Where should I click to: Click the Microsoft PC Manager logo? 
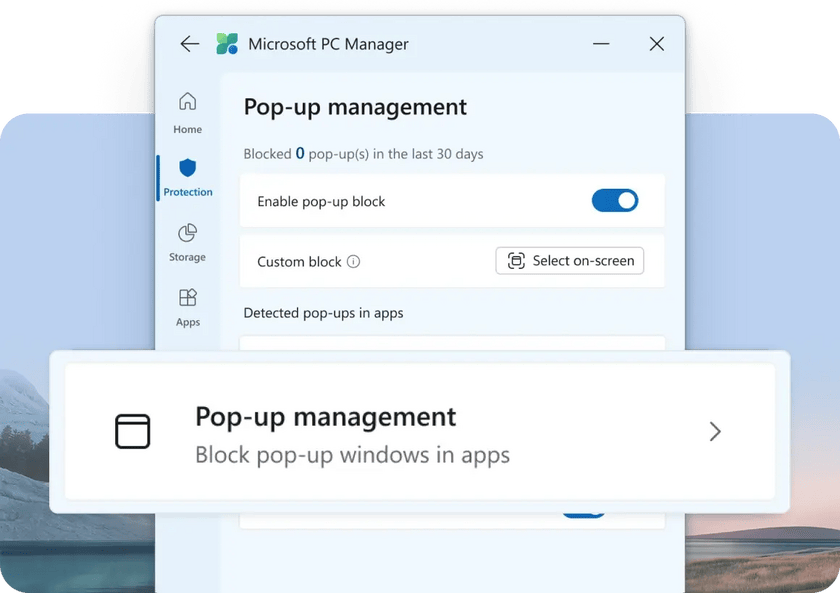pos(227,44)
